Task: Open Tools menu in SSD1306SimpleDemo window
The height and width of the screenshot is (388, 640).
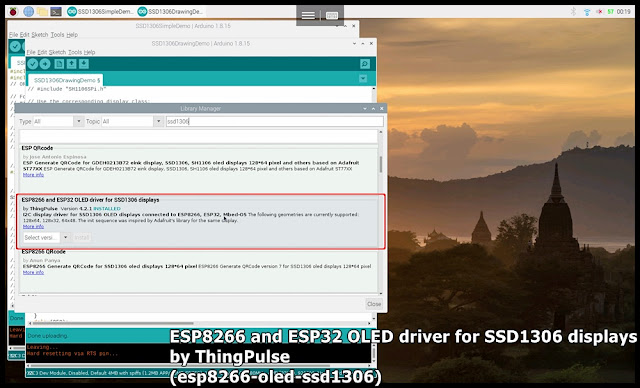Action: click(x=57, y=35)
